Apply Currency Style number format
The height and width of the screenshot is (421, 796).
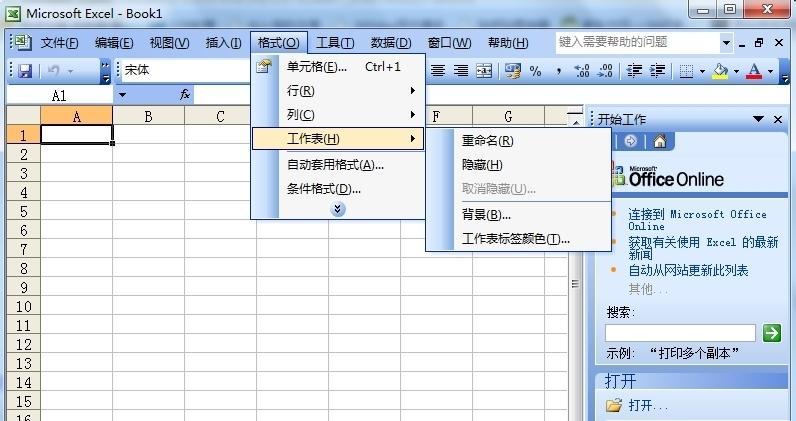click(513, 71)
